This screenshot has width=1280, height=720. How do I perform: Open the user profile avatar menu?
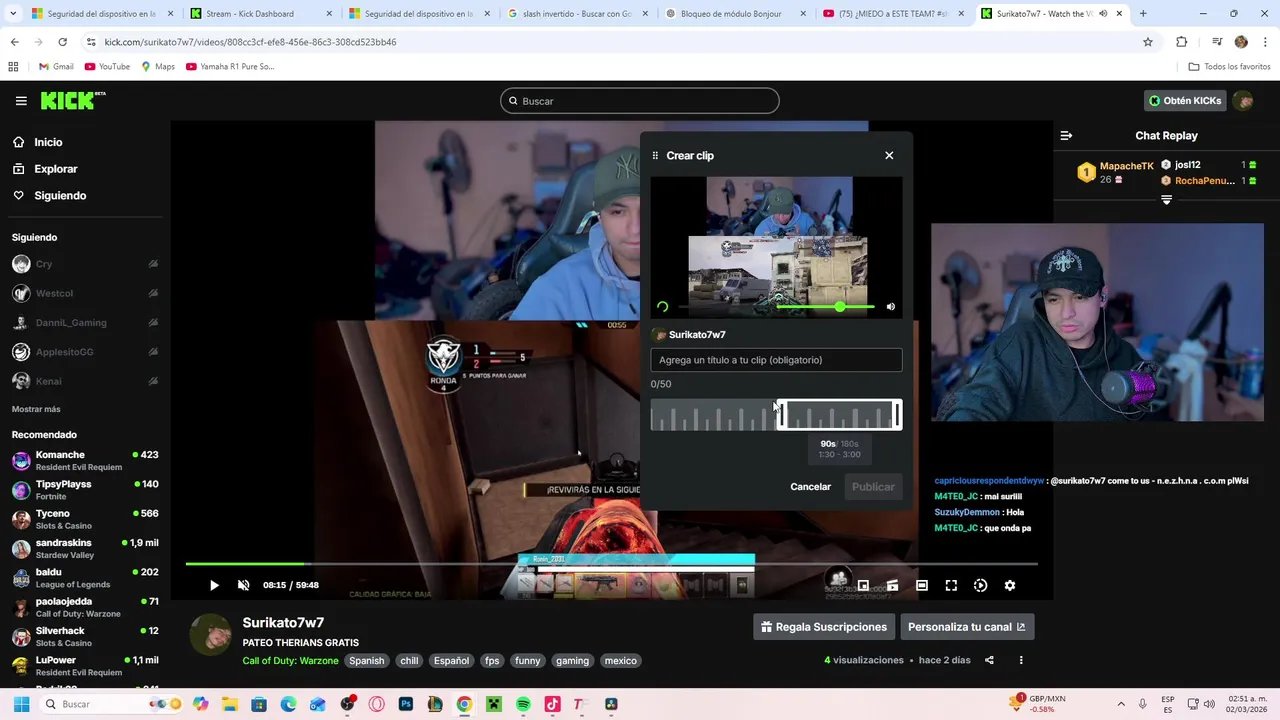[x=1243, y=101]
